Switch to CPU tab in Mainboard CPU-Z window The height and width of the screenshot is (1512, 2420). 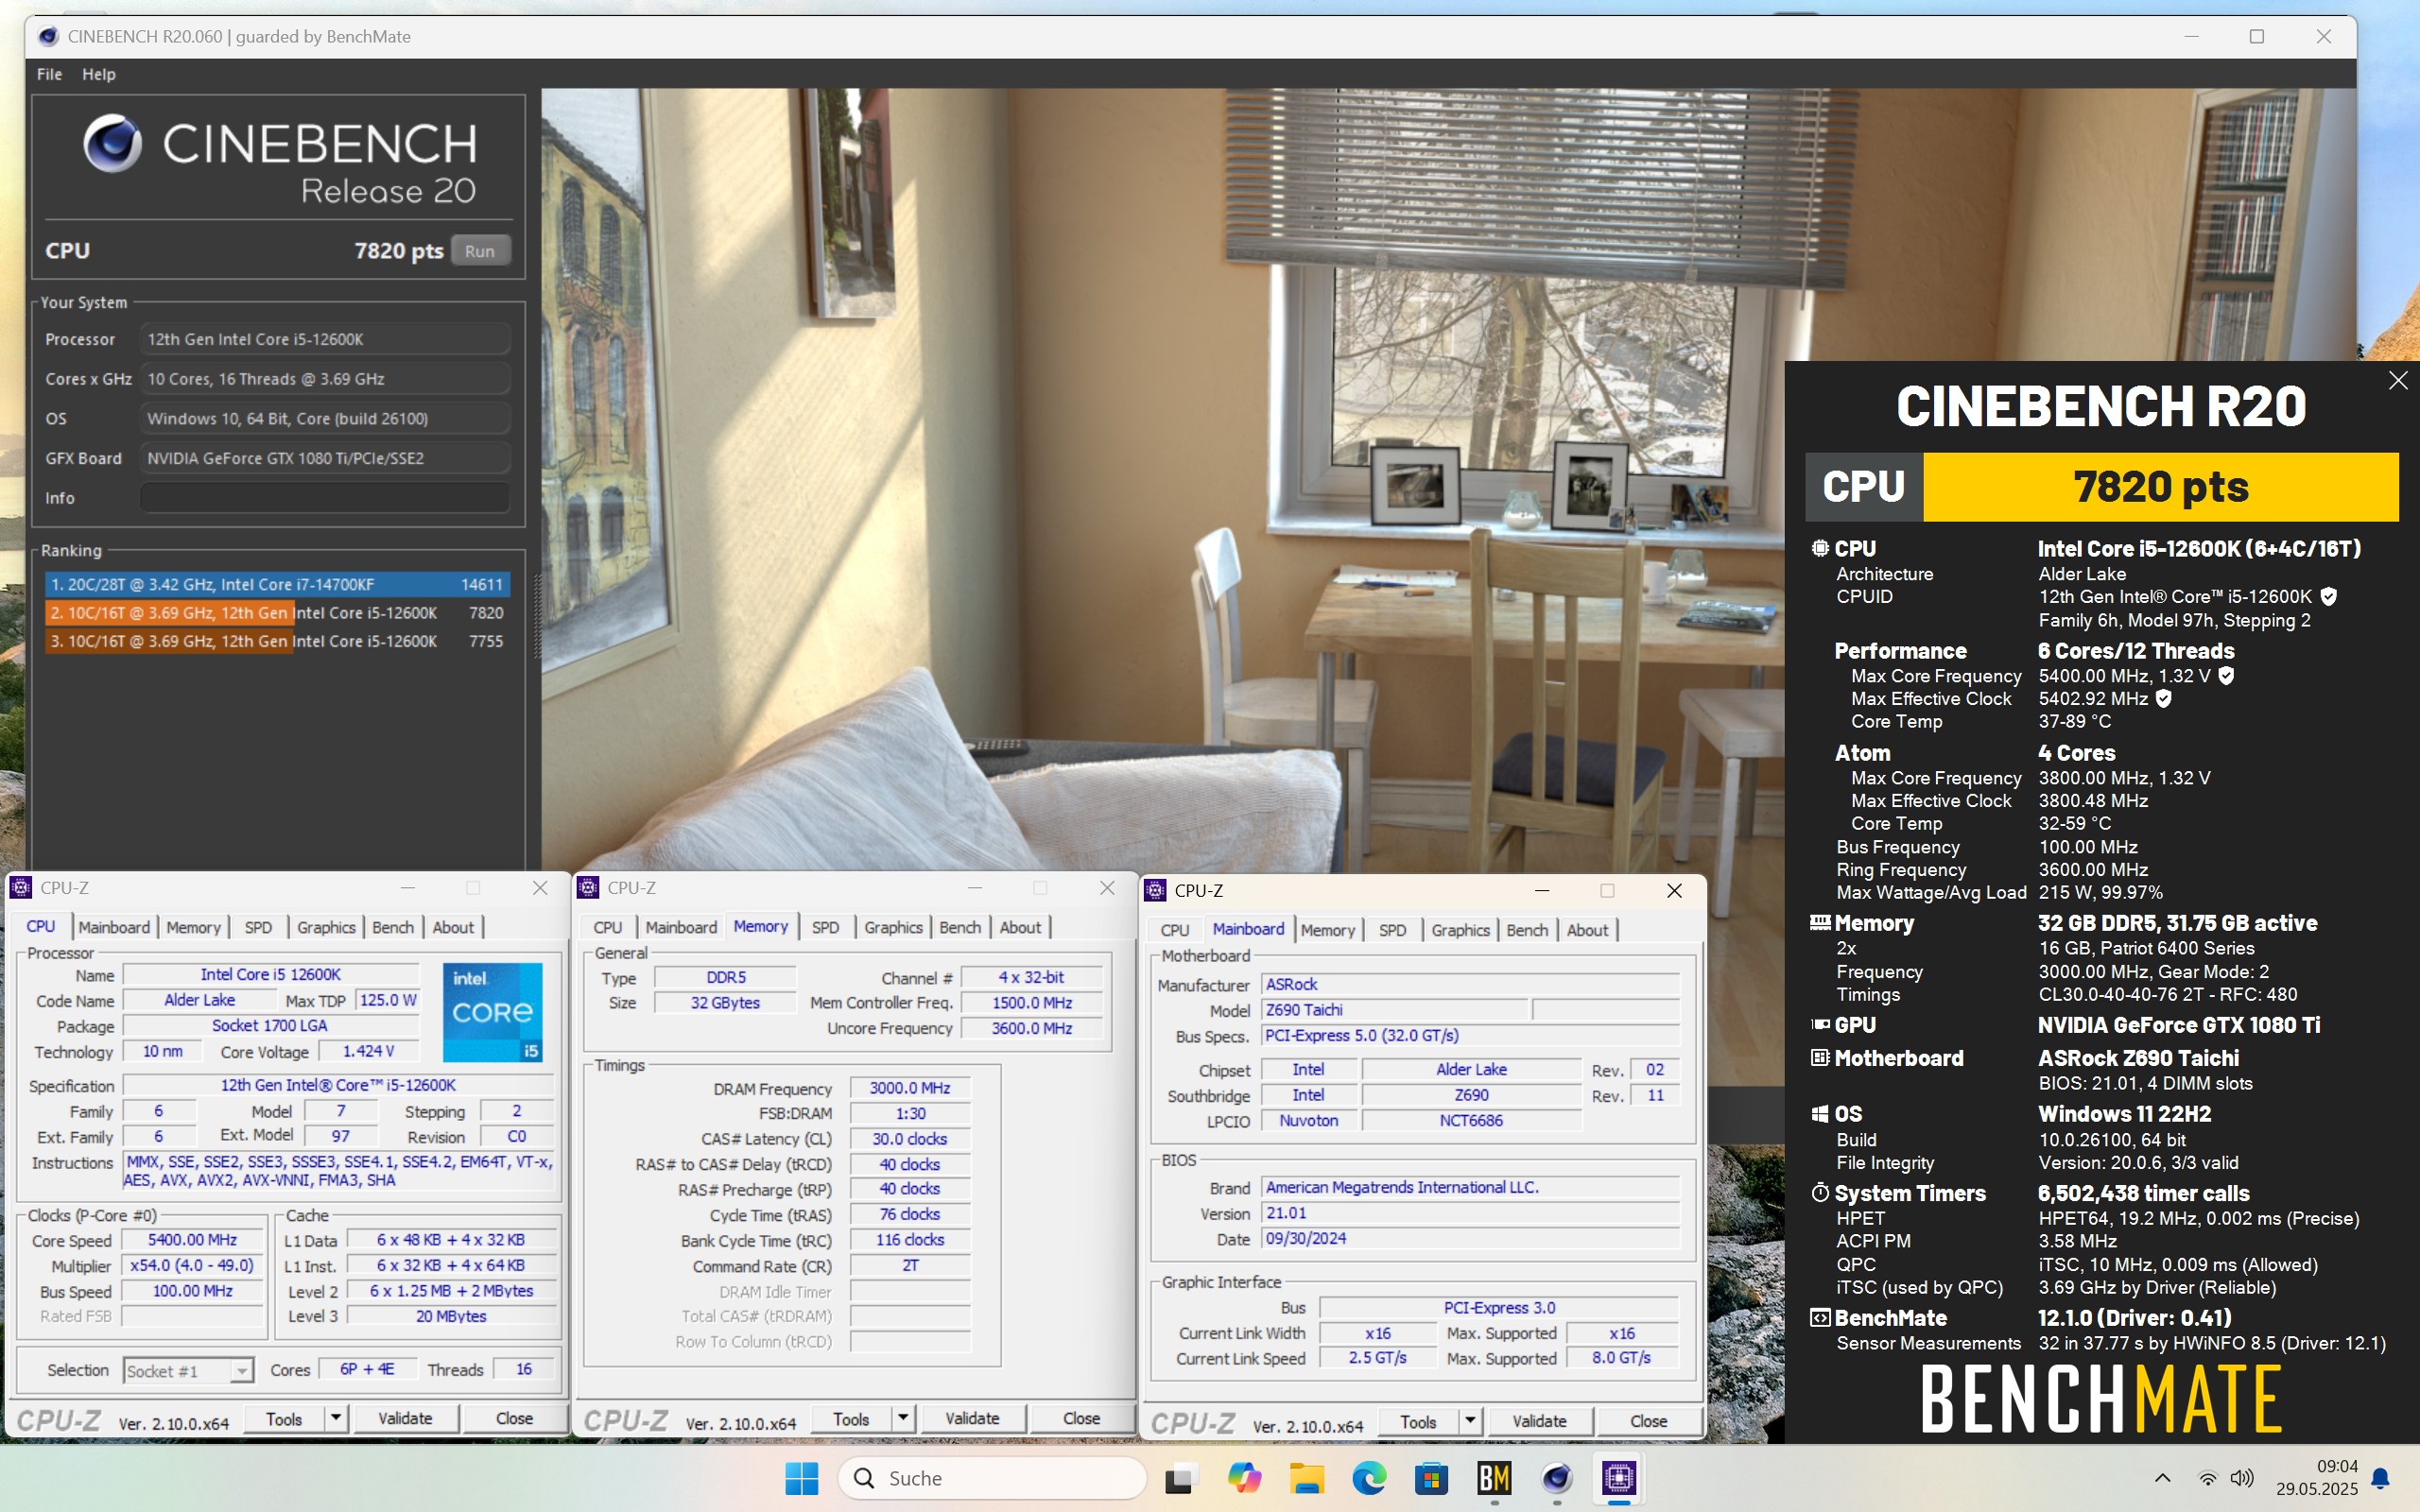pos(1174,930)
